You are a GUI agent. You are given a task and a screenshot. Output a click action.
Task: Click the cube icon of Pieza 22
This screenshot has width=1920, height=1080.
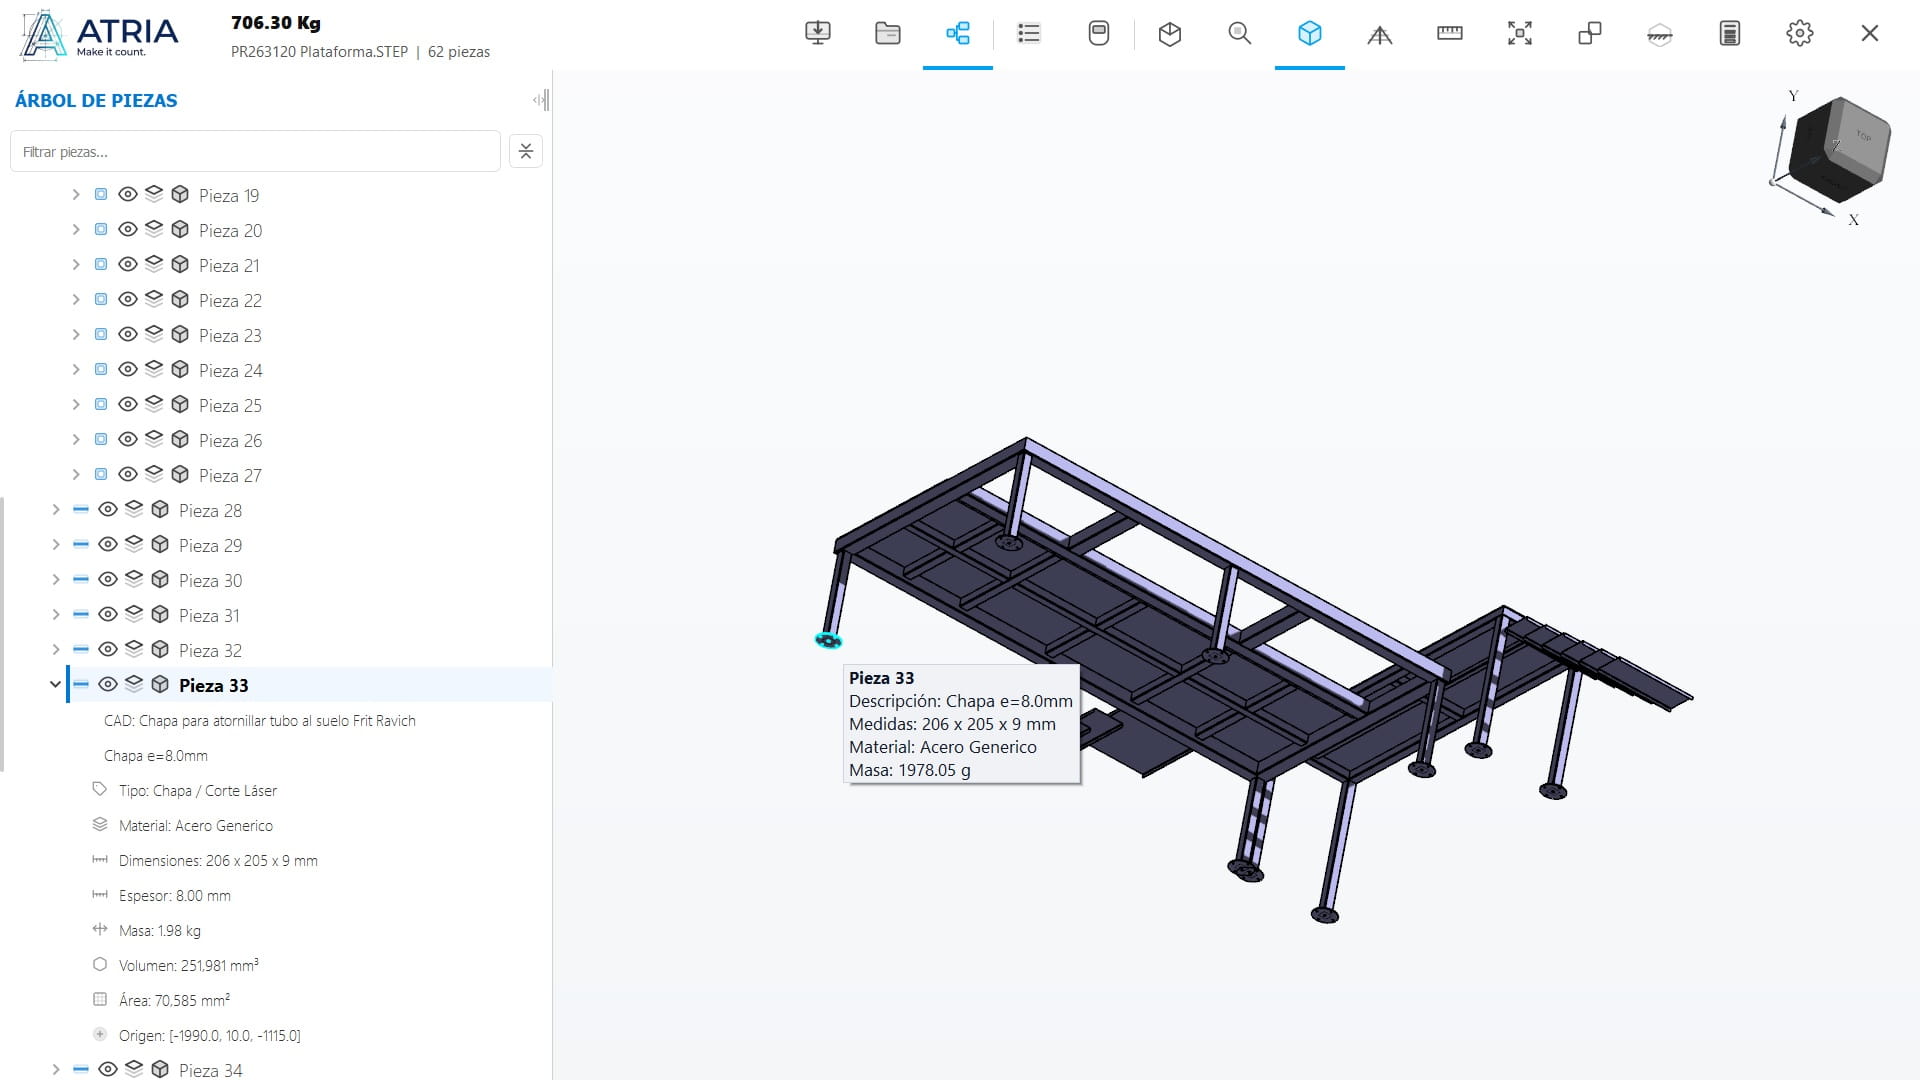point(180,299)
